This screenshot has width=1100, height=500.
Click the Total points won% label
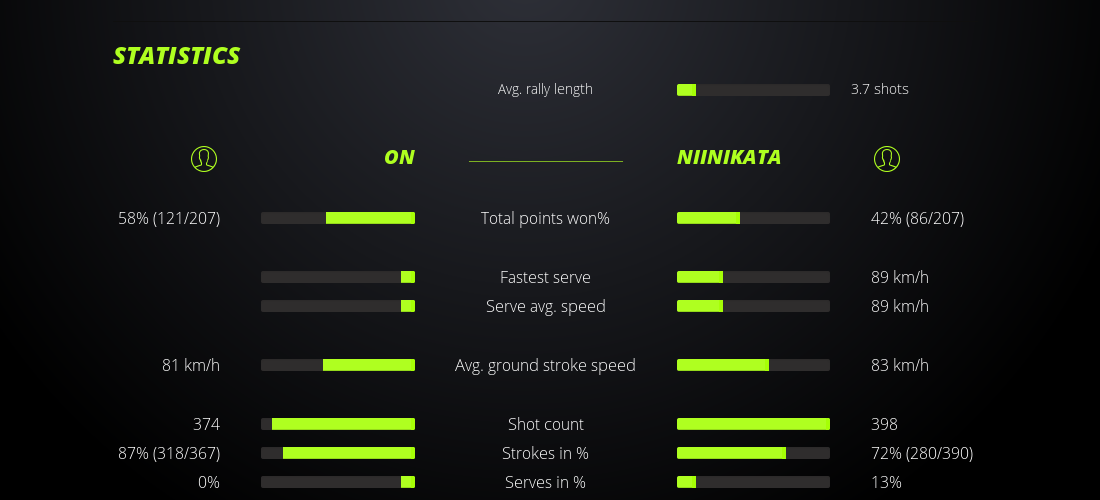(545, 218)
